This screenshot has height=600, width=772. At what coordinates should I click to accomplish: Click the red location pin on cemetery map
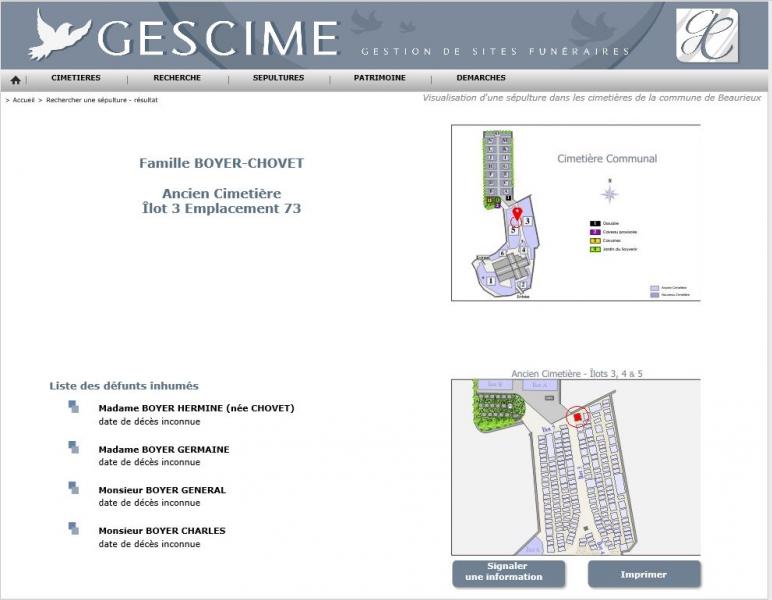(517, 214)
